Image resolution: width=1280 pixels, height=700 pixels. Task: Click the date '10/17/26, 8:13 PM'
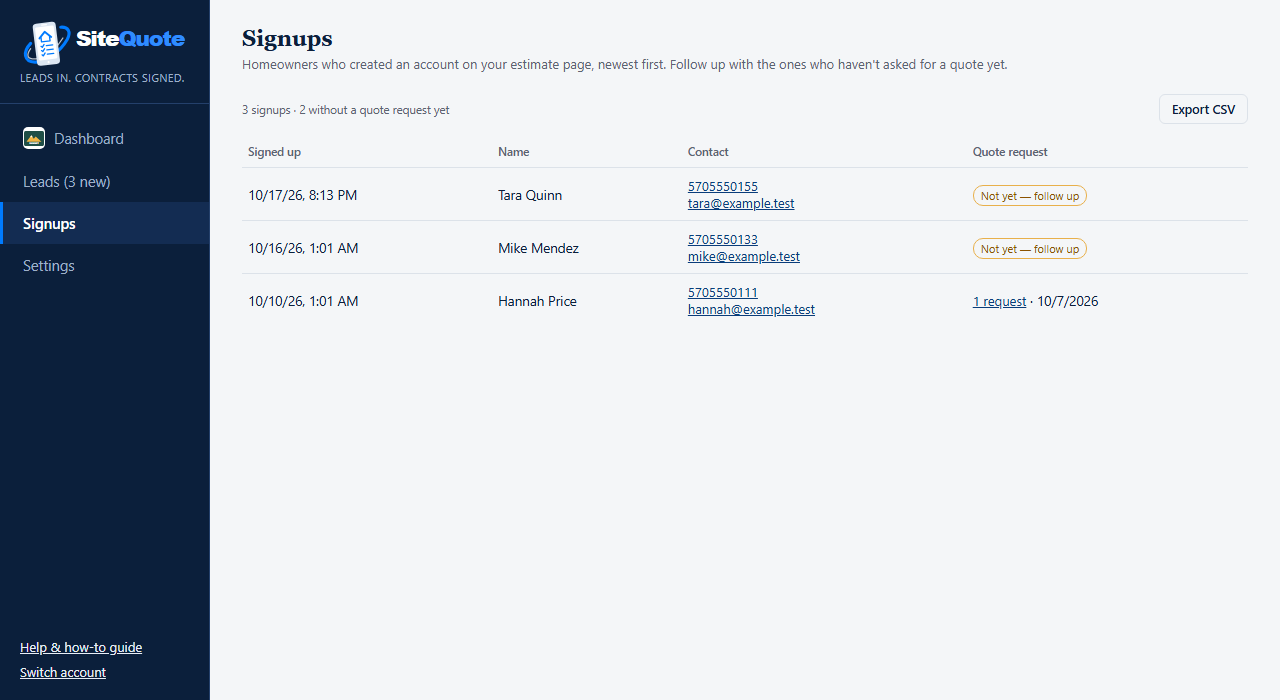(303, 195)
